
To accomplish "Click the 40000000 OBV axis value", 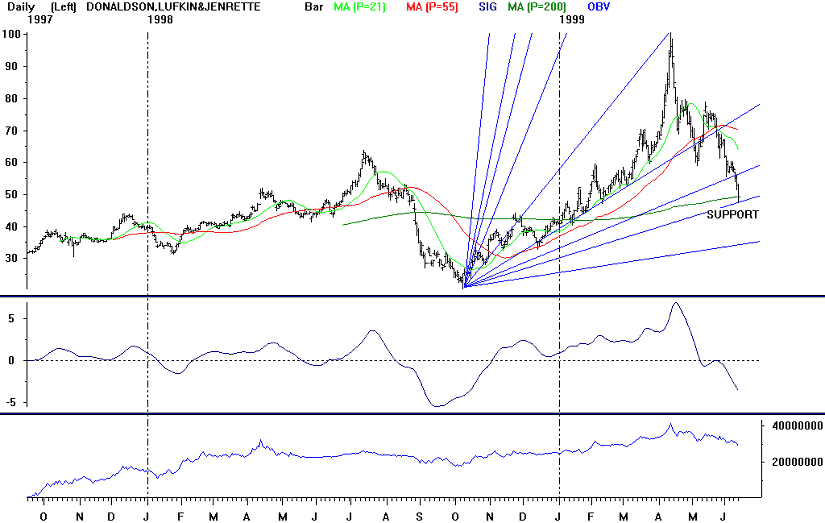I will [x=797, y=426].
